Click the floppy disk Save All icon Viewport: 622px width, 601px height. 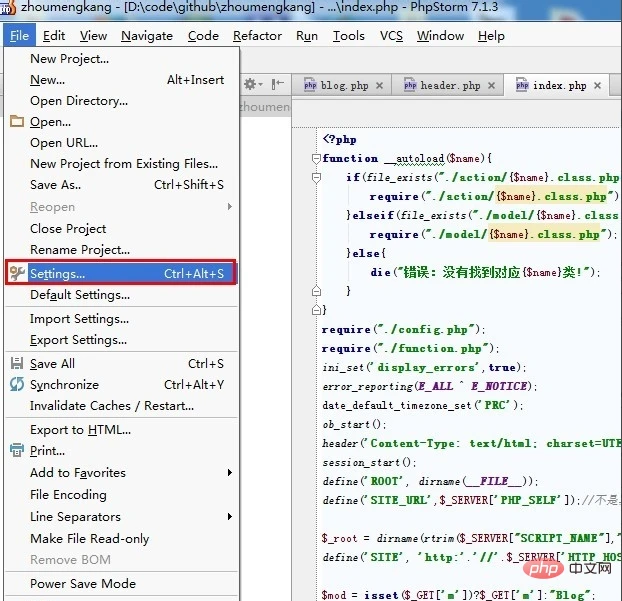click(x=17, y=363)
